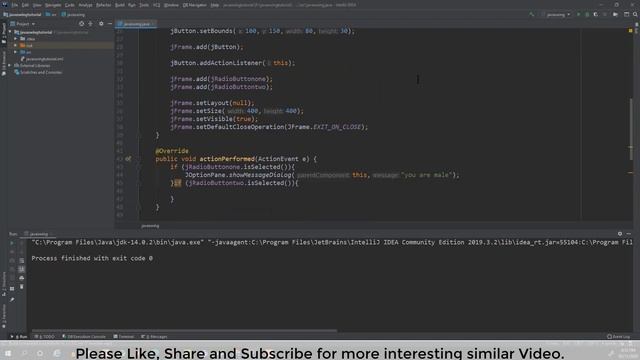Open the View menu

[37, 5]
